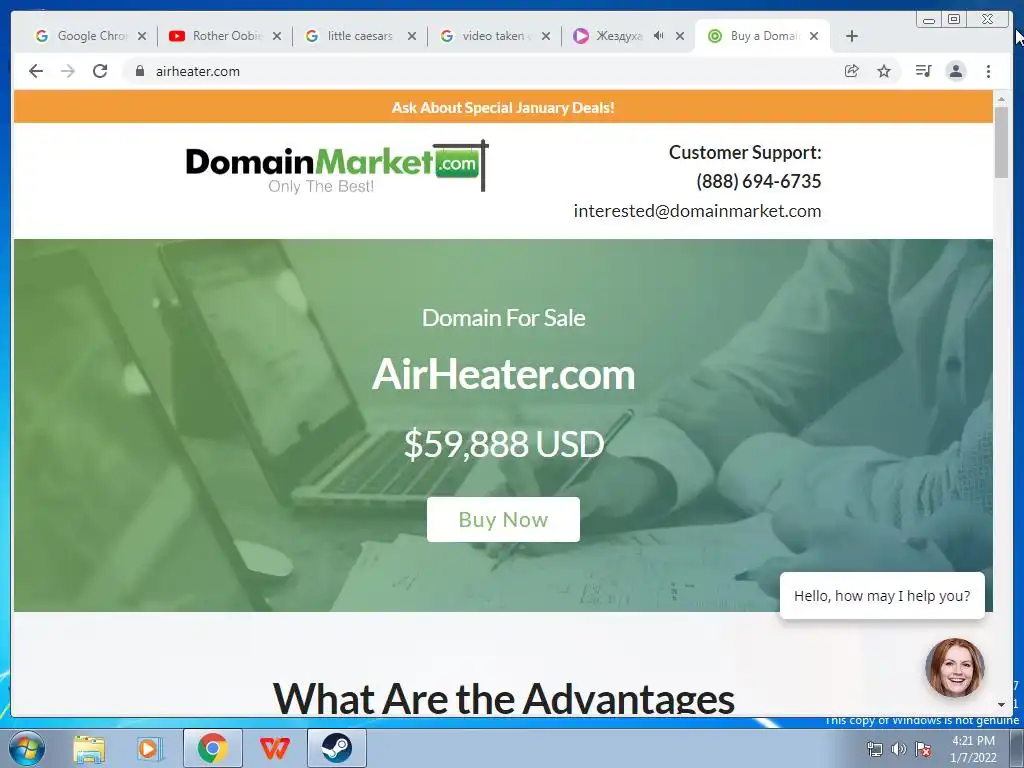Click the Domain For Sale text
This screenshot has height=768, width=1024.
(x=504, y=318)
